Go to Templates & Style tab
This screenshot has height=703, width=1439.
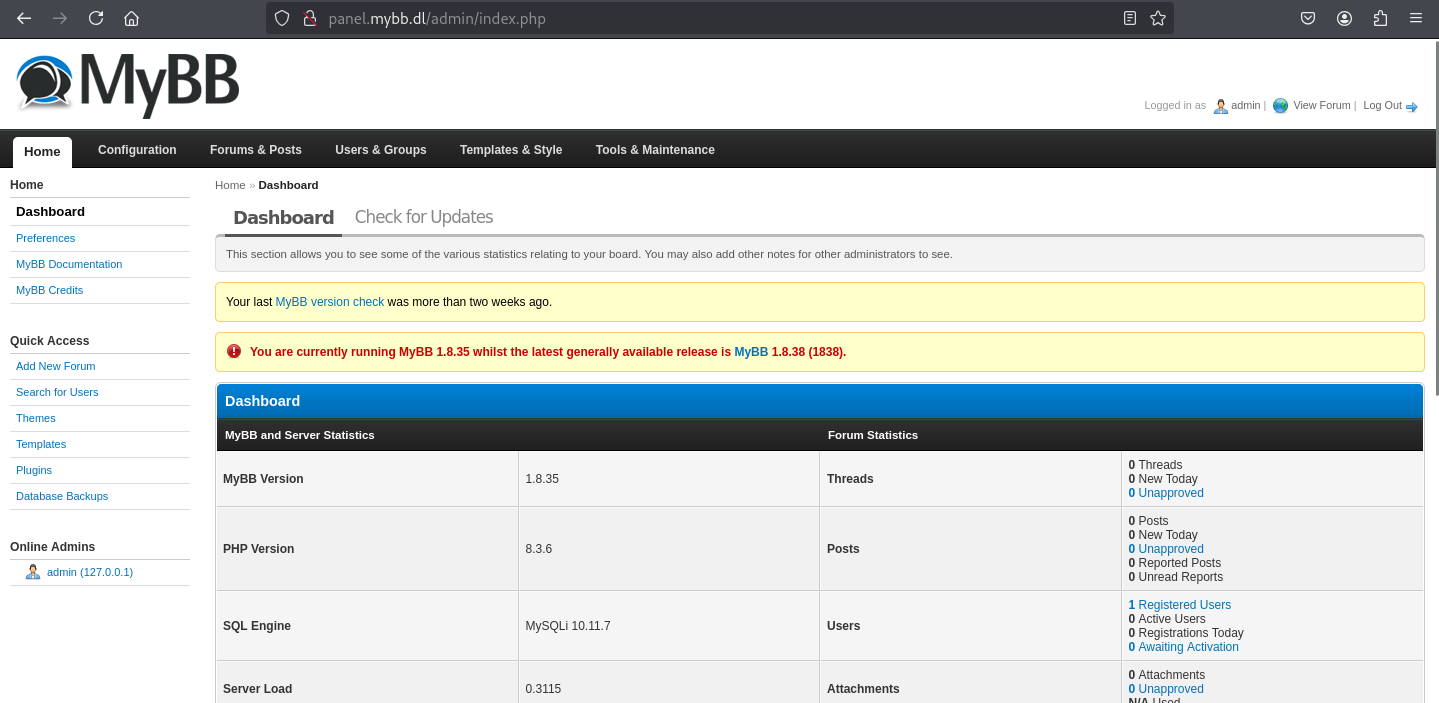[x=511, y=150]
